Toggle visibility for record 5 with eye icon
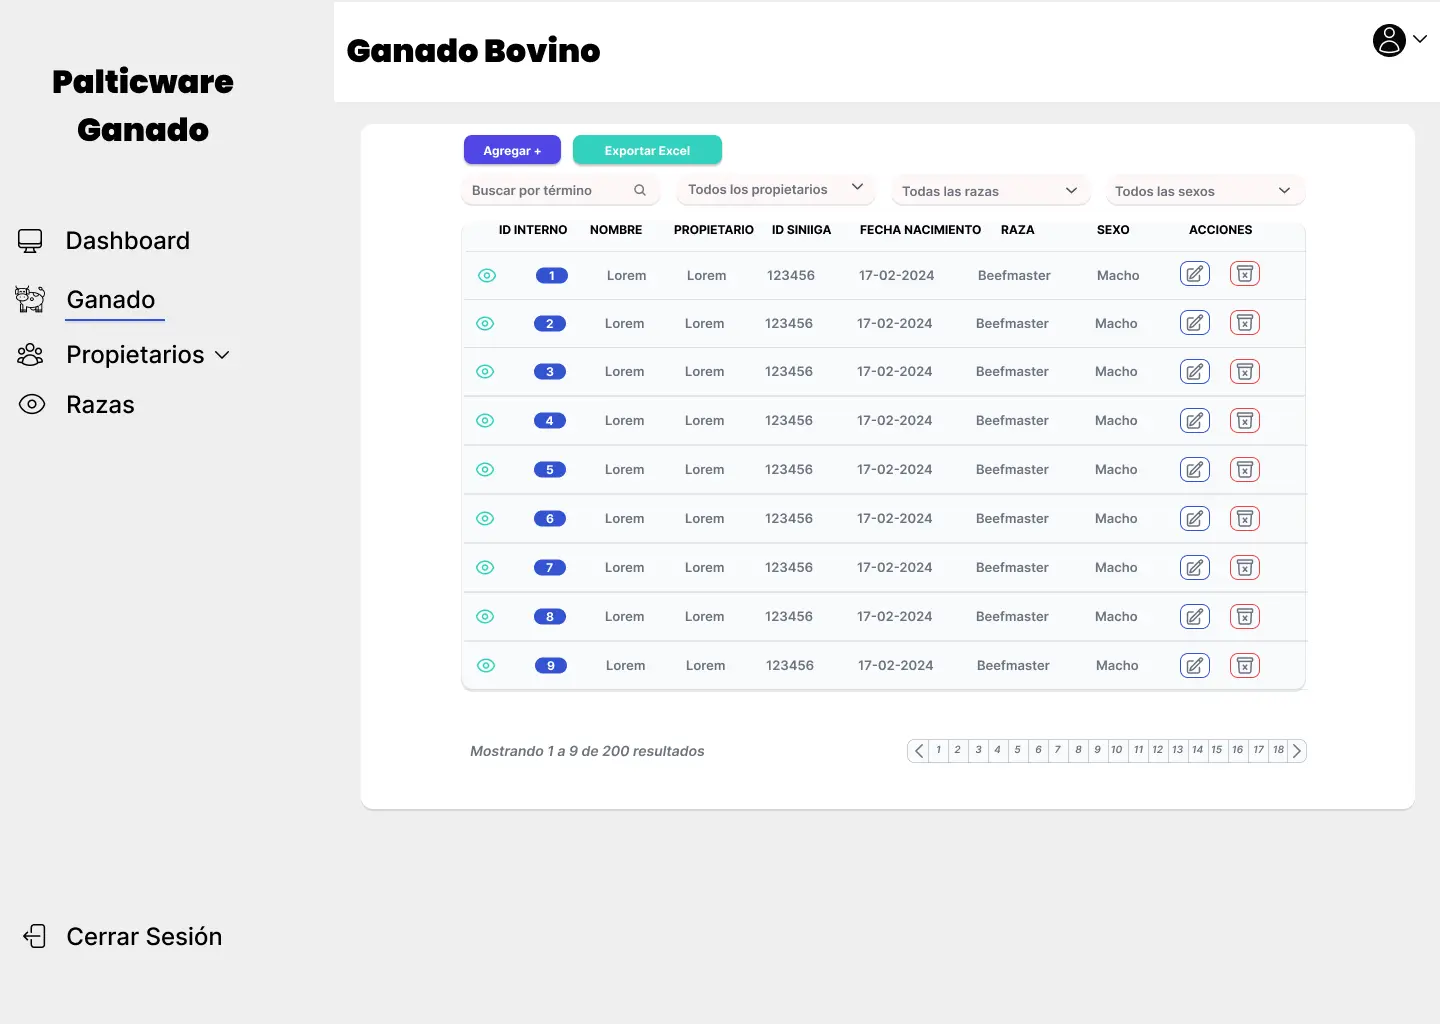Image resolution: width=1440 pixels, height=1024 pixels. pos(485,469)
